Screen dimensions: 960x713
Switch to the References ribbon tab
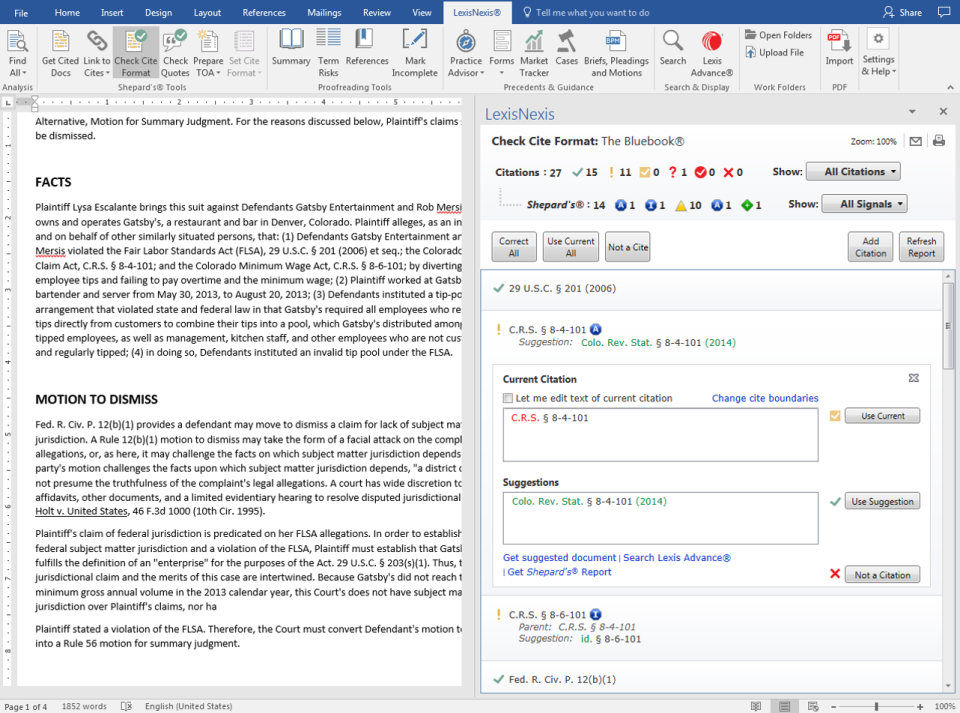click(x=263, y=13)
